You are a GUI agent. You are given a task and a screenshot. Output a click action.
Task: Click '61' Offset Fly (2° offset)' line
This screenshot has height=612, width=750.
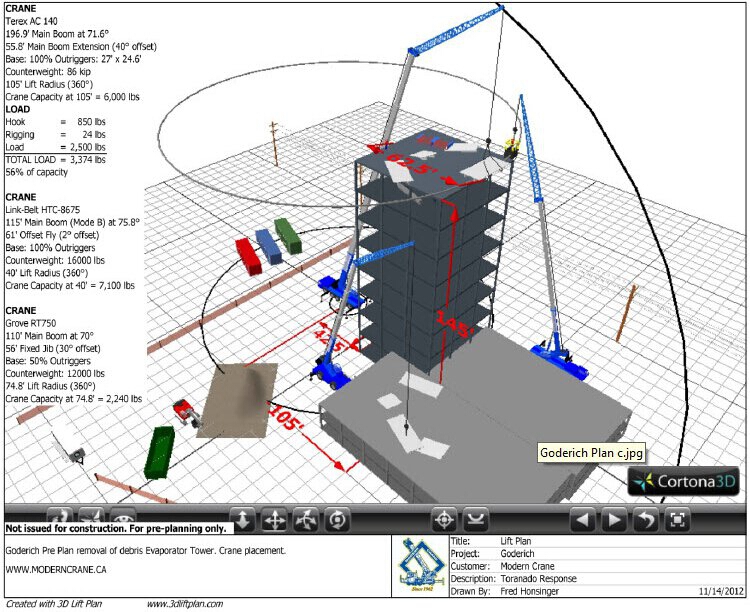[x=52, y=235]
